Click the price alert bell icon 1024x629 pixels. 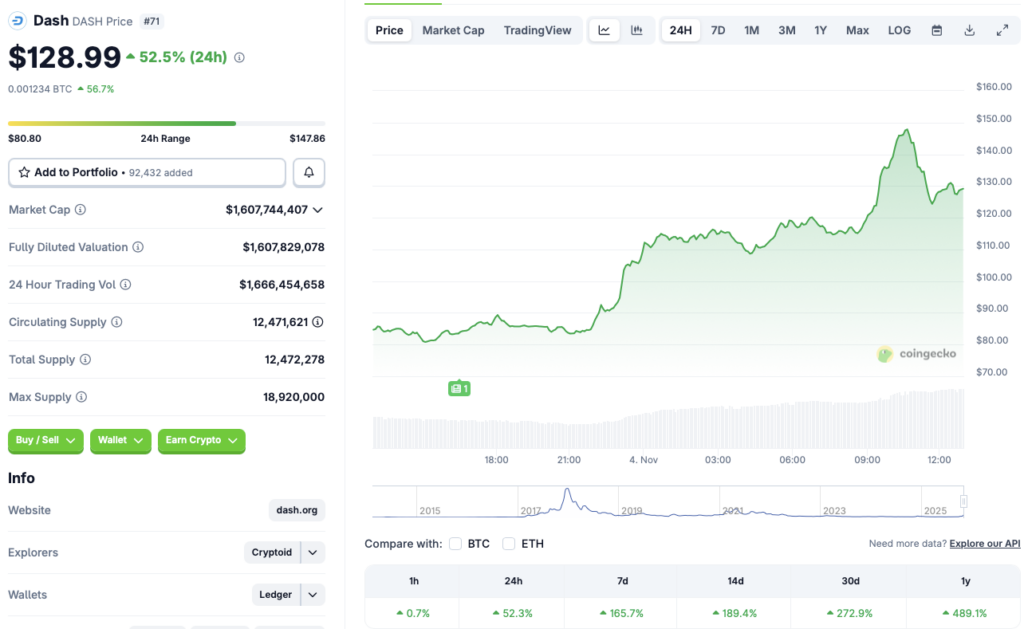click(309, 173)
